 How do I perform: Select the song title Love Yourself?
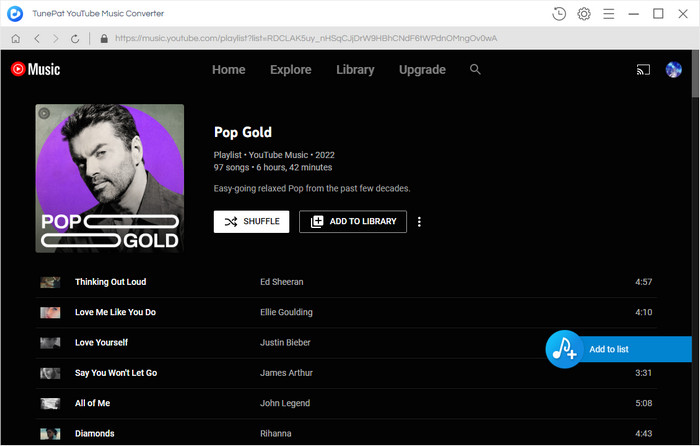(x=101, y=342)
